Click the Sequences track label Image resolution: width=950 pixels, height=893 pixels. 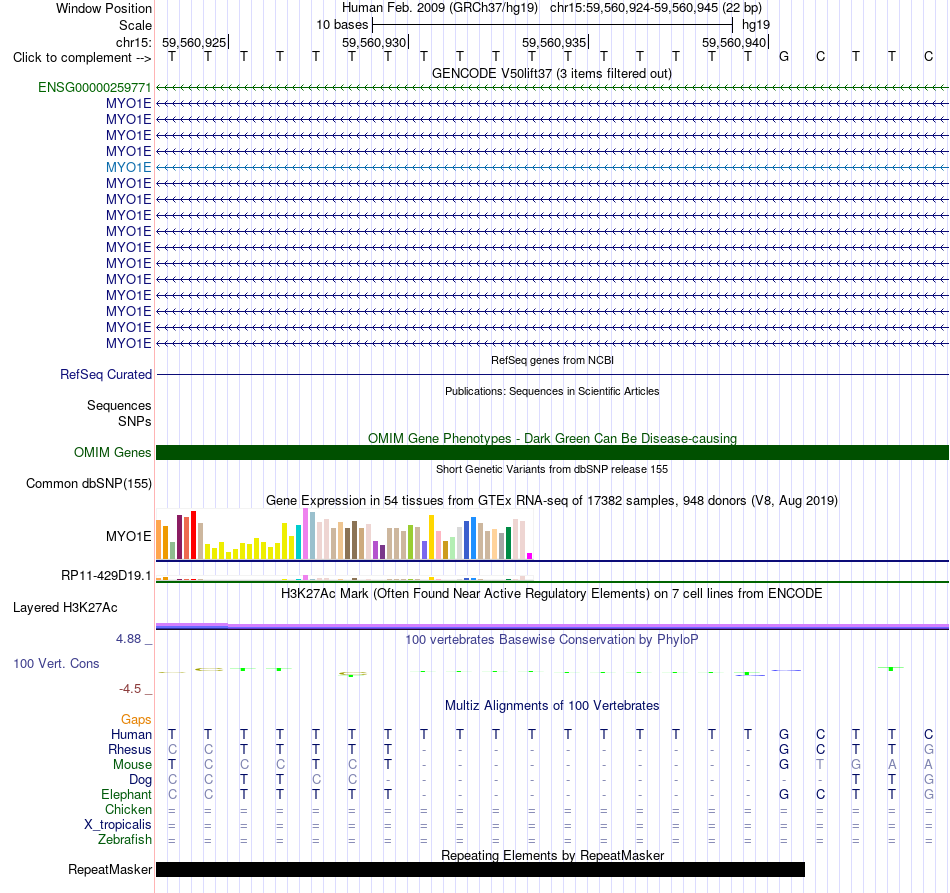(x=119, y=405)
